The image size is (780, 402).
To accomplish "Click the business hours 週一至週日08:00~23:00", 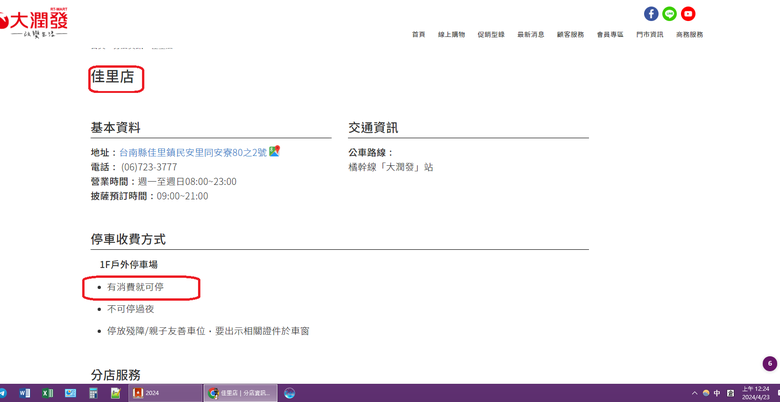I will tap(187, 182).
